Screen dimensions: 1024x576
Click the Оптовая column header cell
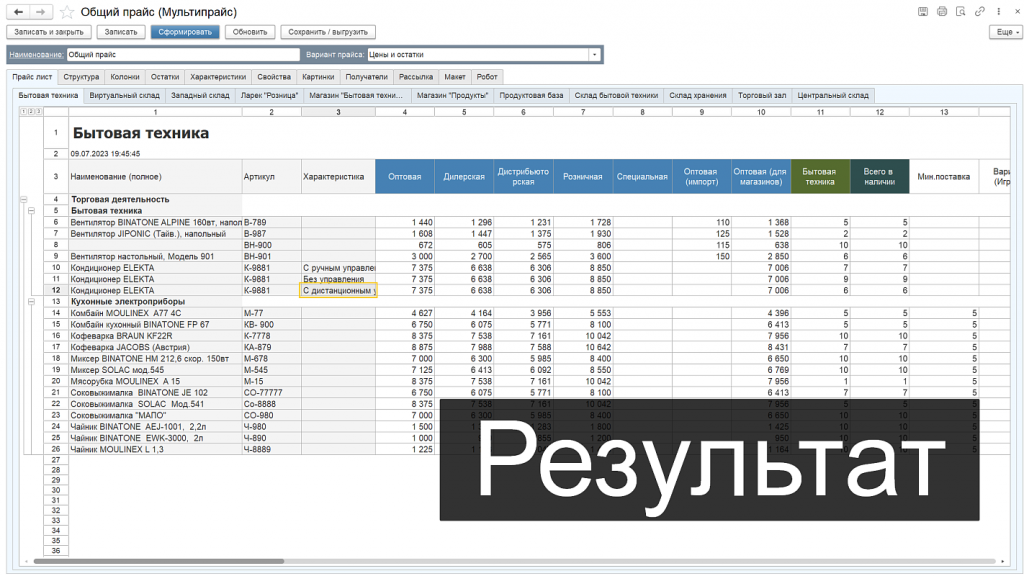(404, 176)
